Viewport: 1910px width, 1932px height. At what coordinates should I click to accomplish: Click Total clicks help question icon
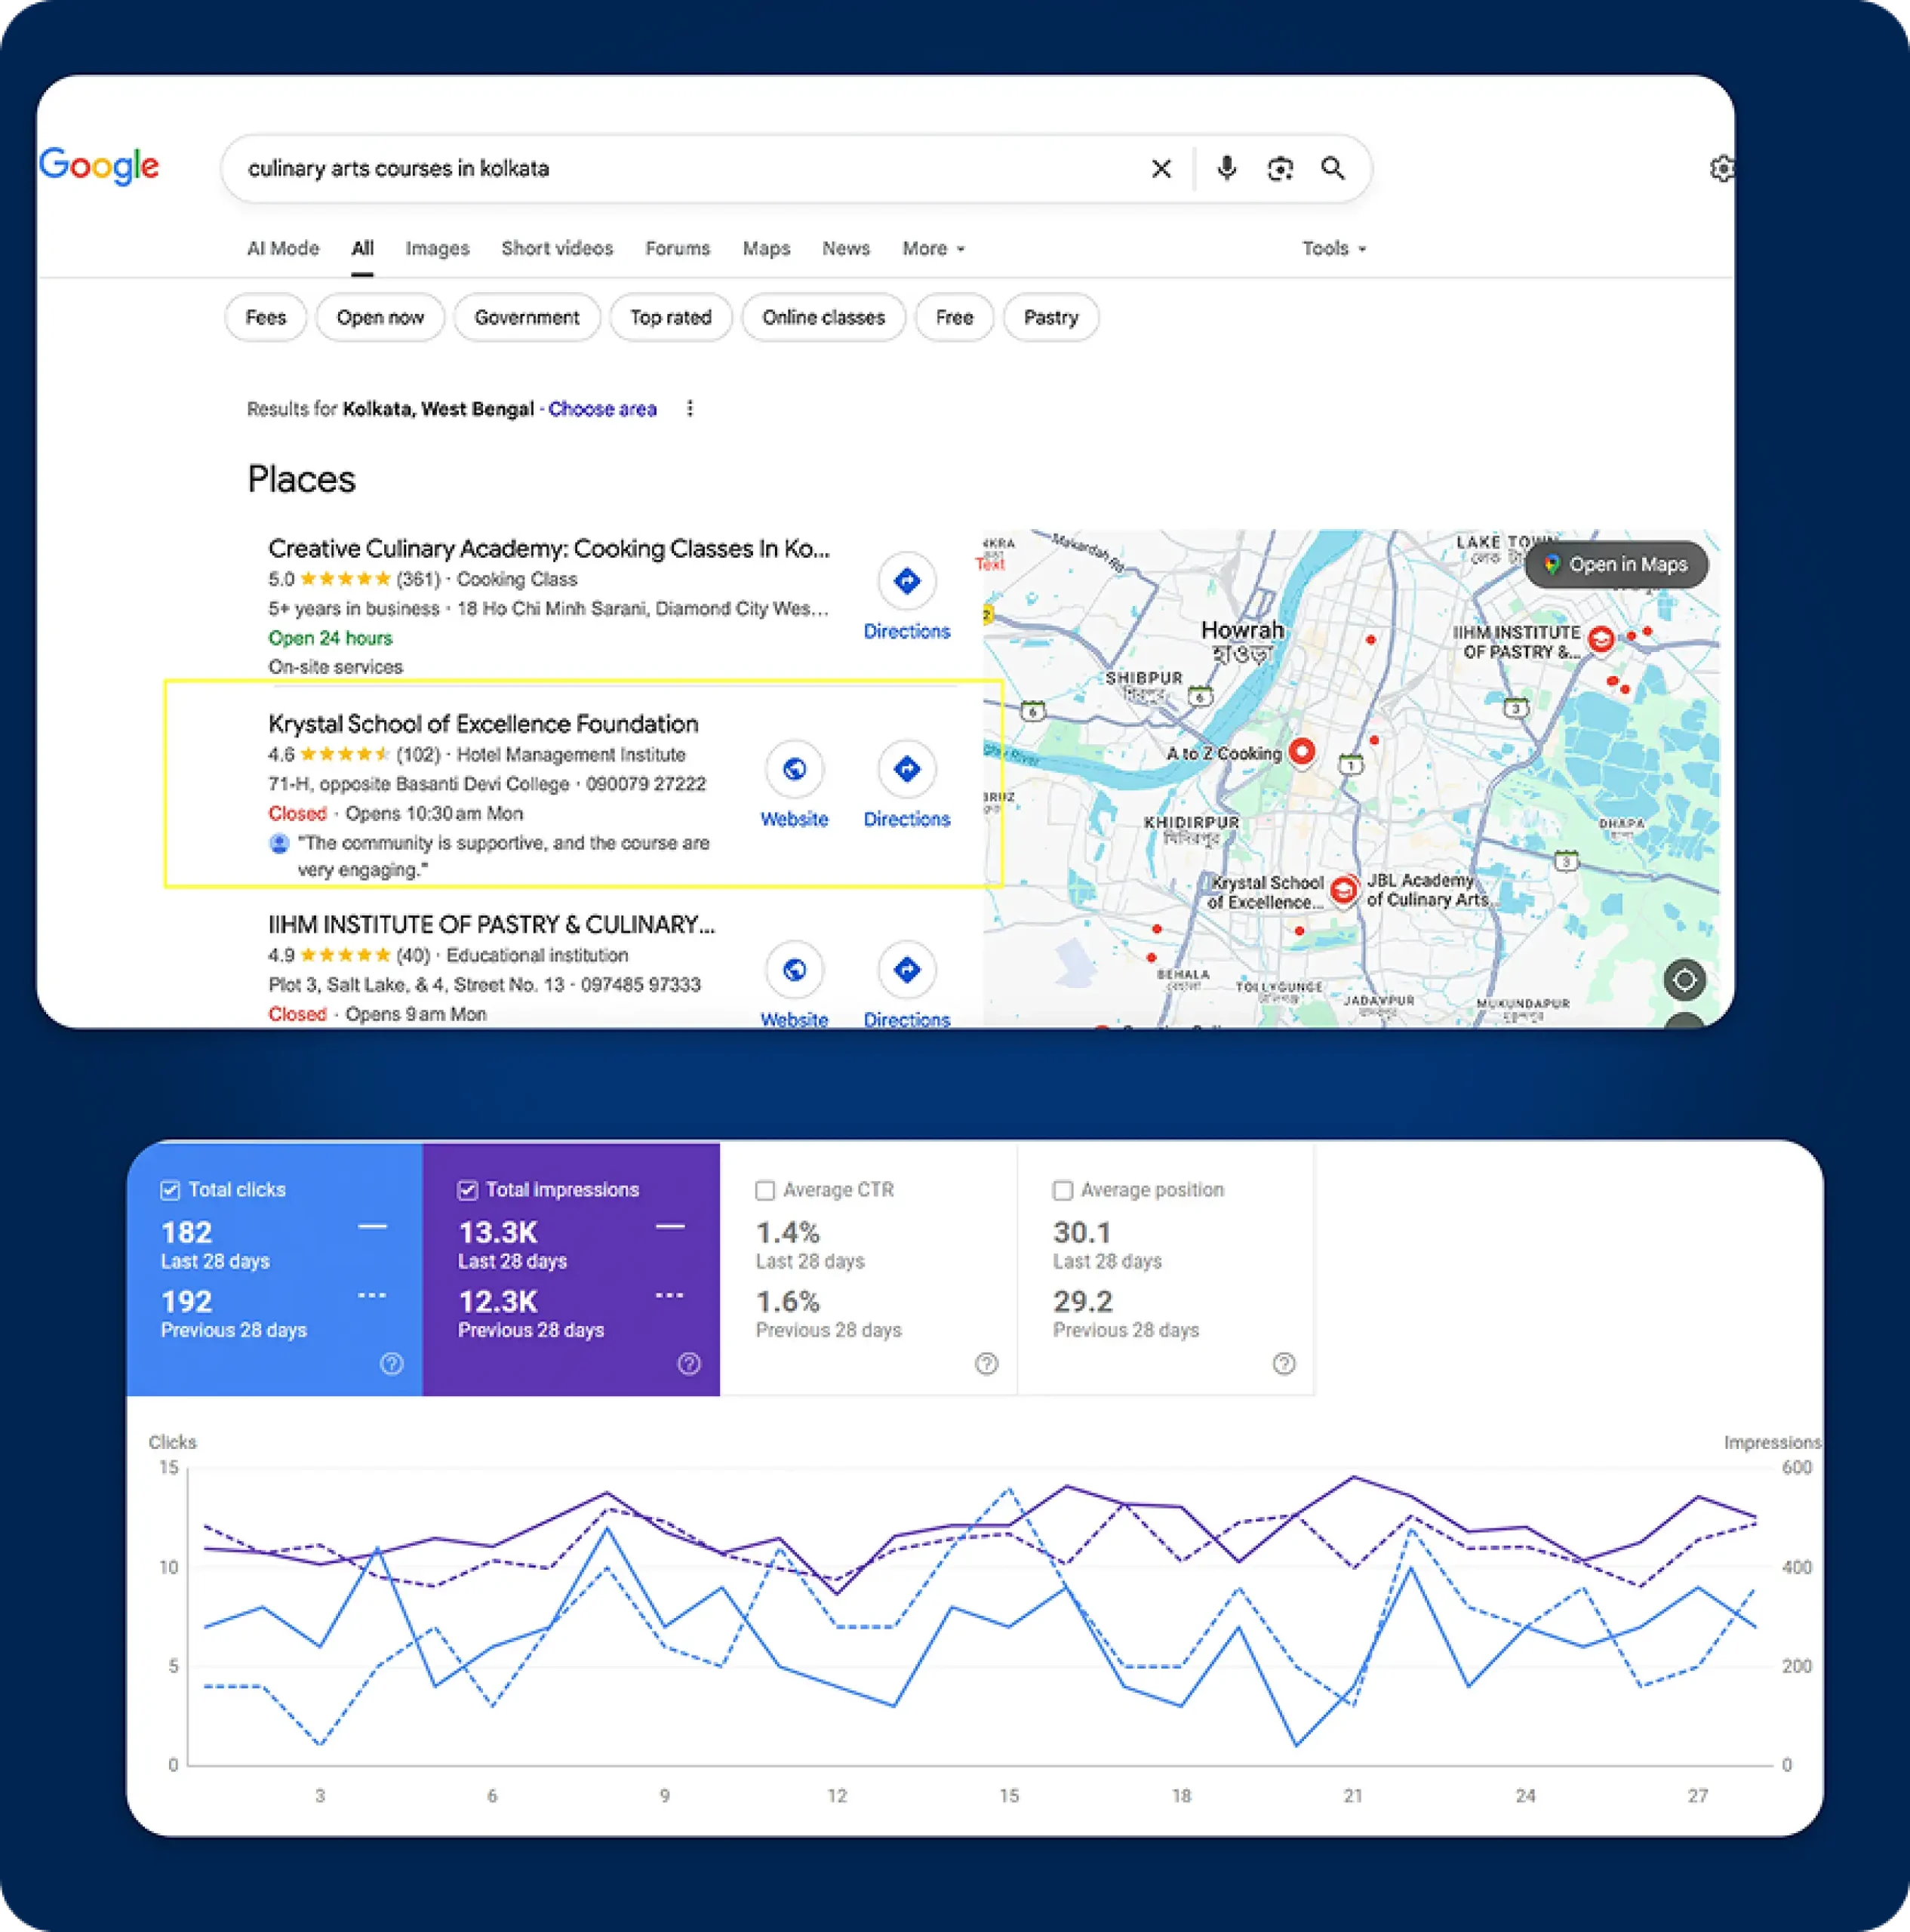(x=392, y=1364)
